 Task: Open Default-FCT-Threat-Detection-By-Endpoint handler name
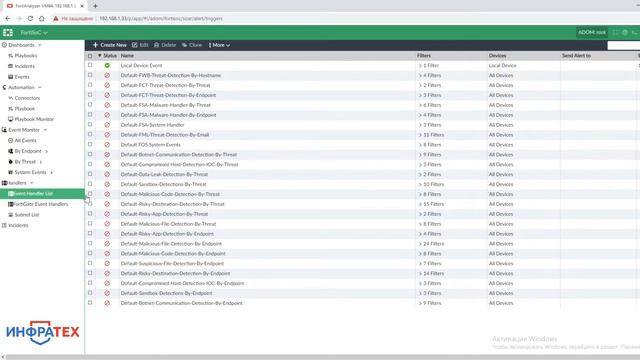pos(168,95)
